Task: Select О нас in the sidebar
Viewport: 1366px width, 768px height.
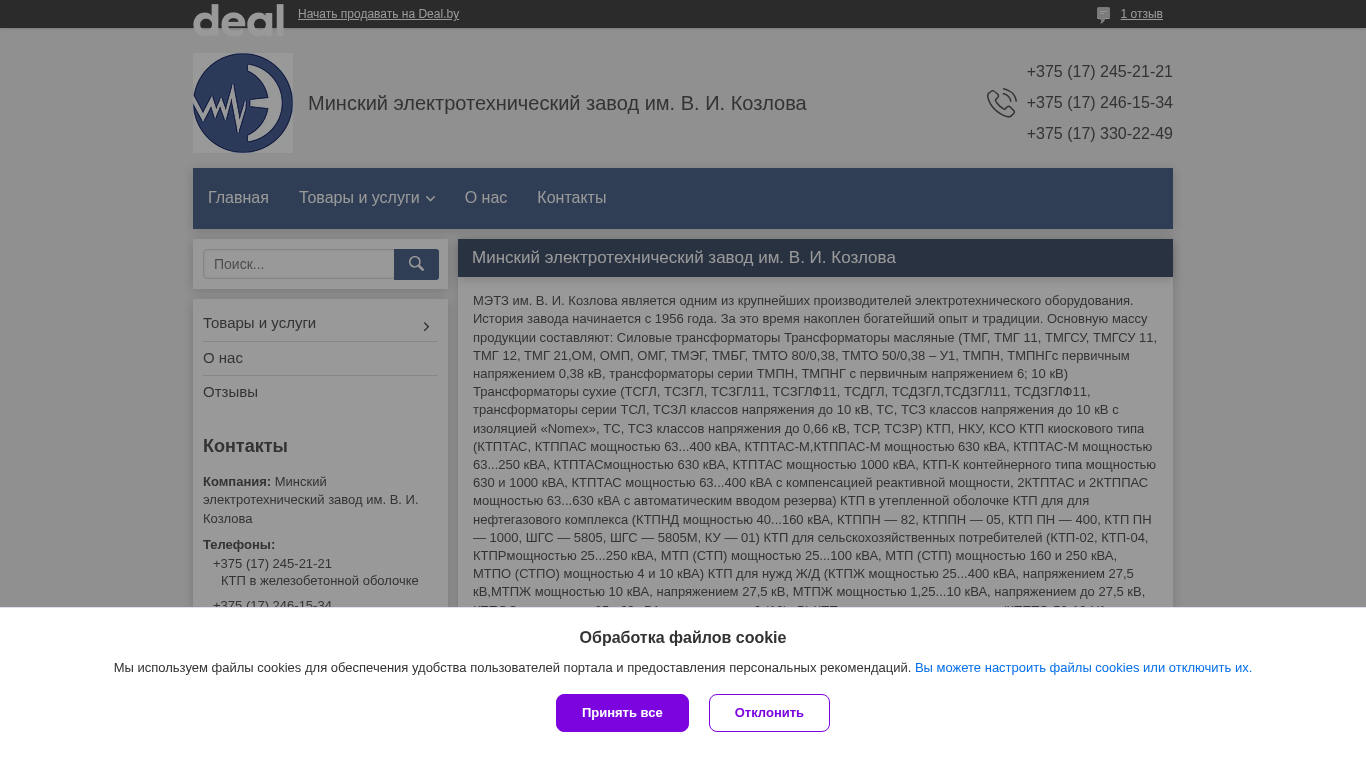Action: pos(223,358)
